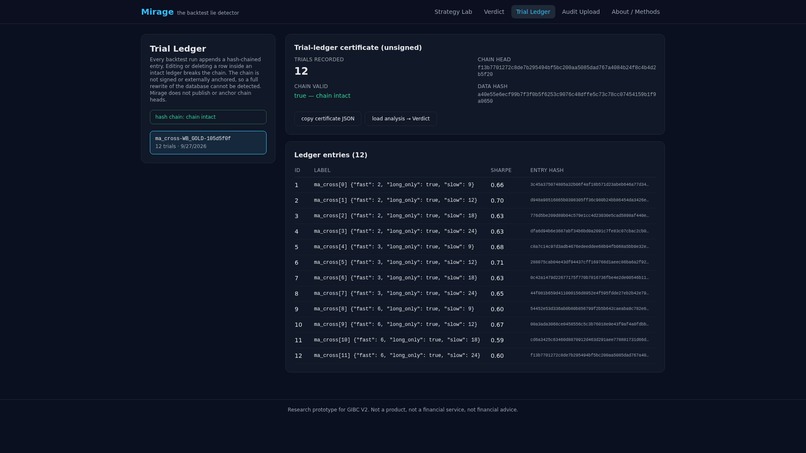Click the Trial-ledger certificate (unsigned) heading
This screenshot has width=806, height=453.
point(358,47)
